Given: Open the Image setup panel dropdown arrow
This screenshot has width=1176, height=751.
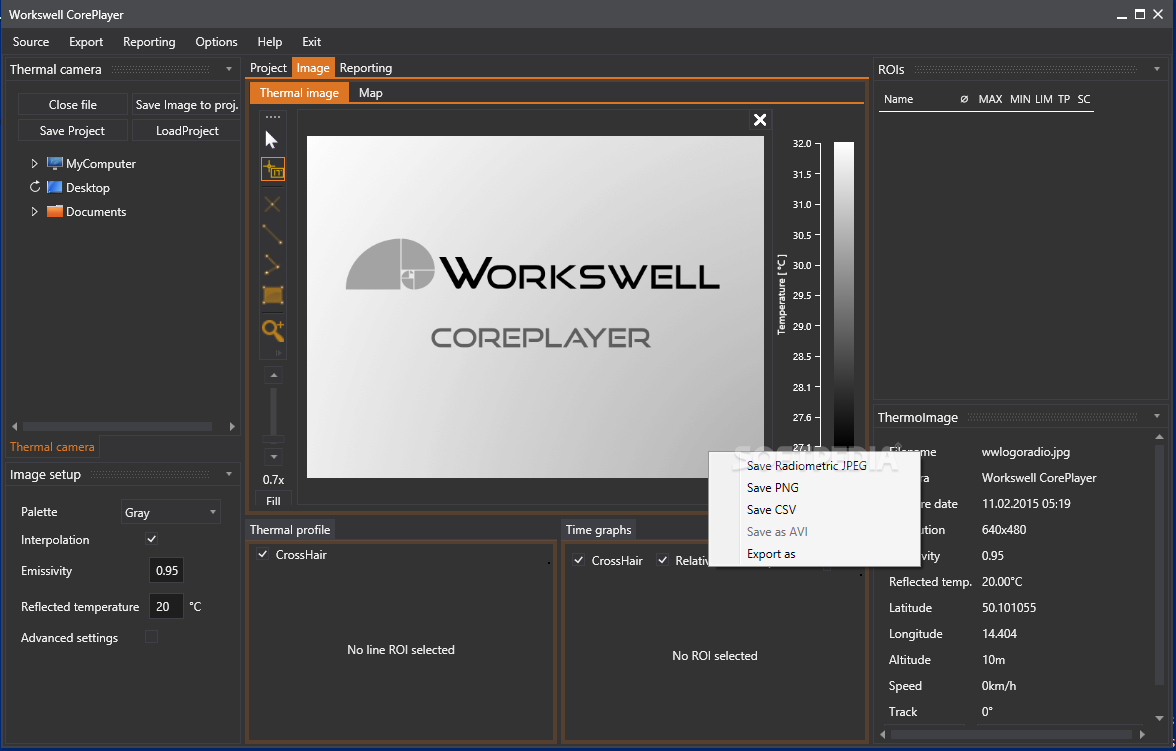Looking at the screenshot, I should click(x=229, y=474).
